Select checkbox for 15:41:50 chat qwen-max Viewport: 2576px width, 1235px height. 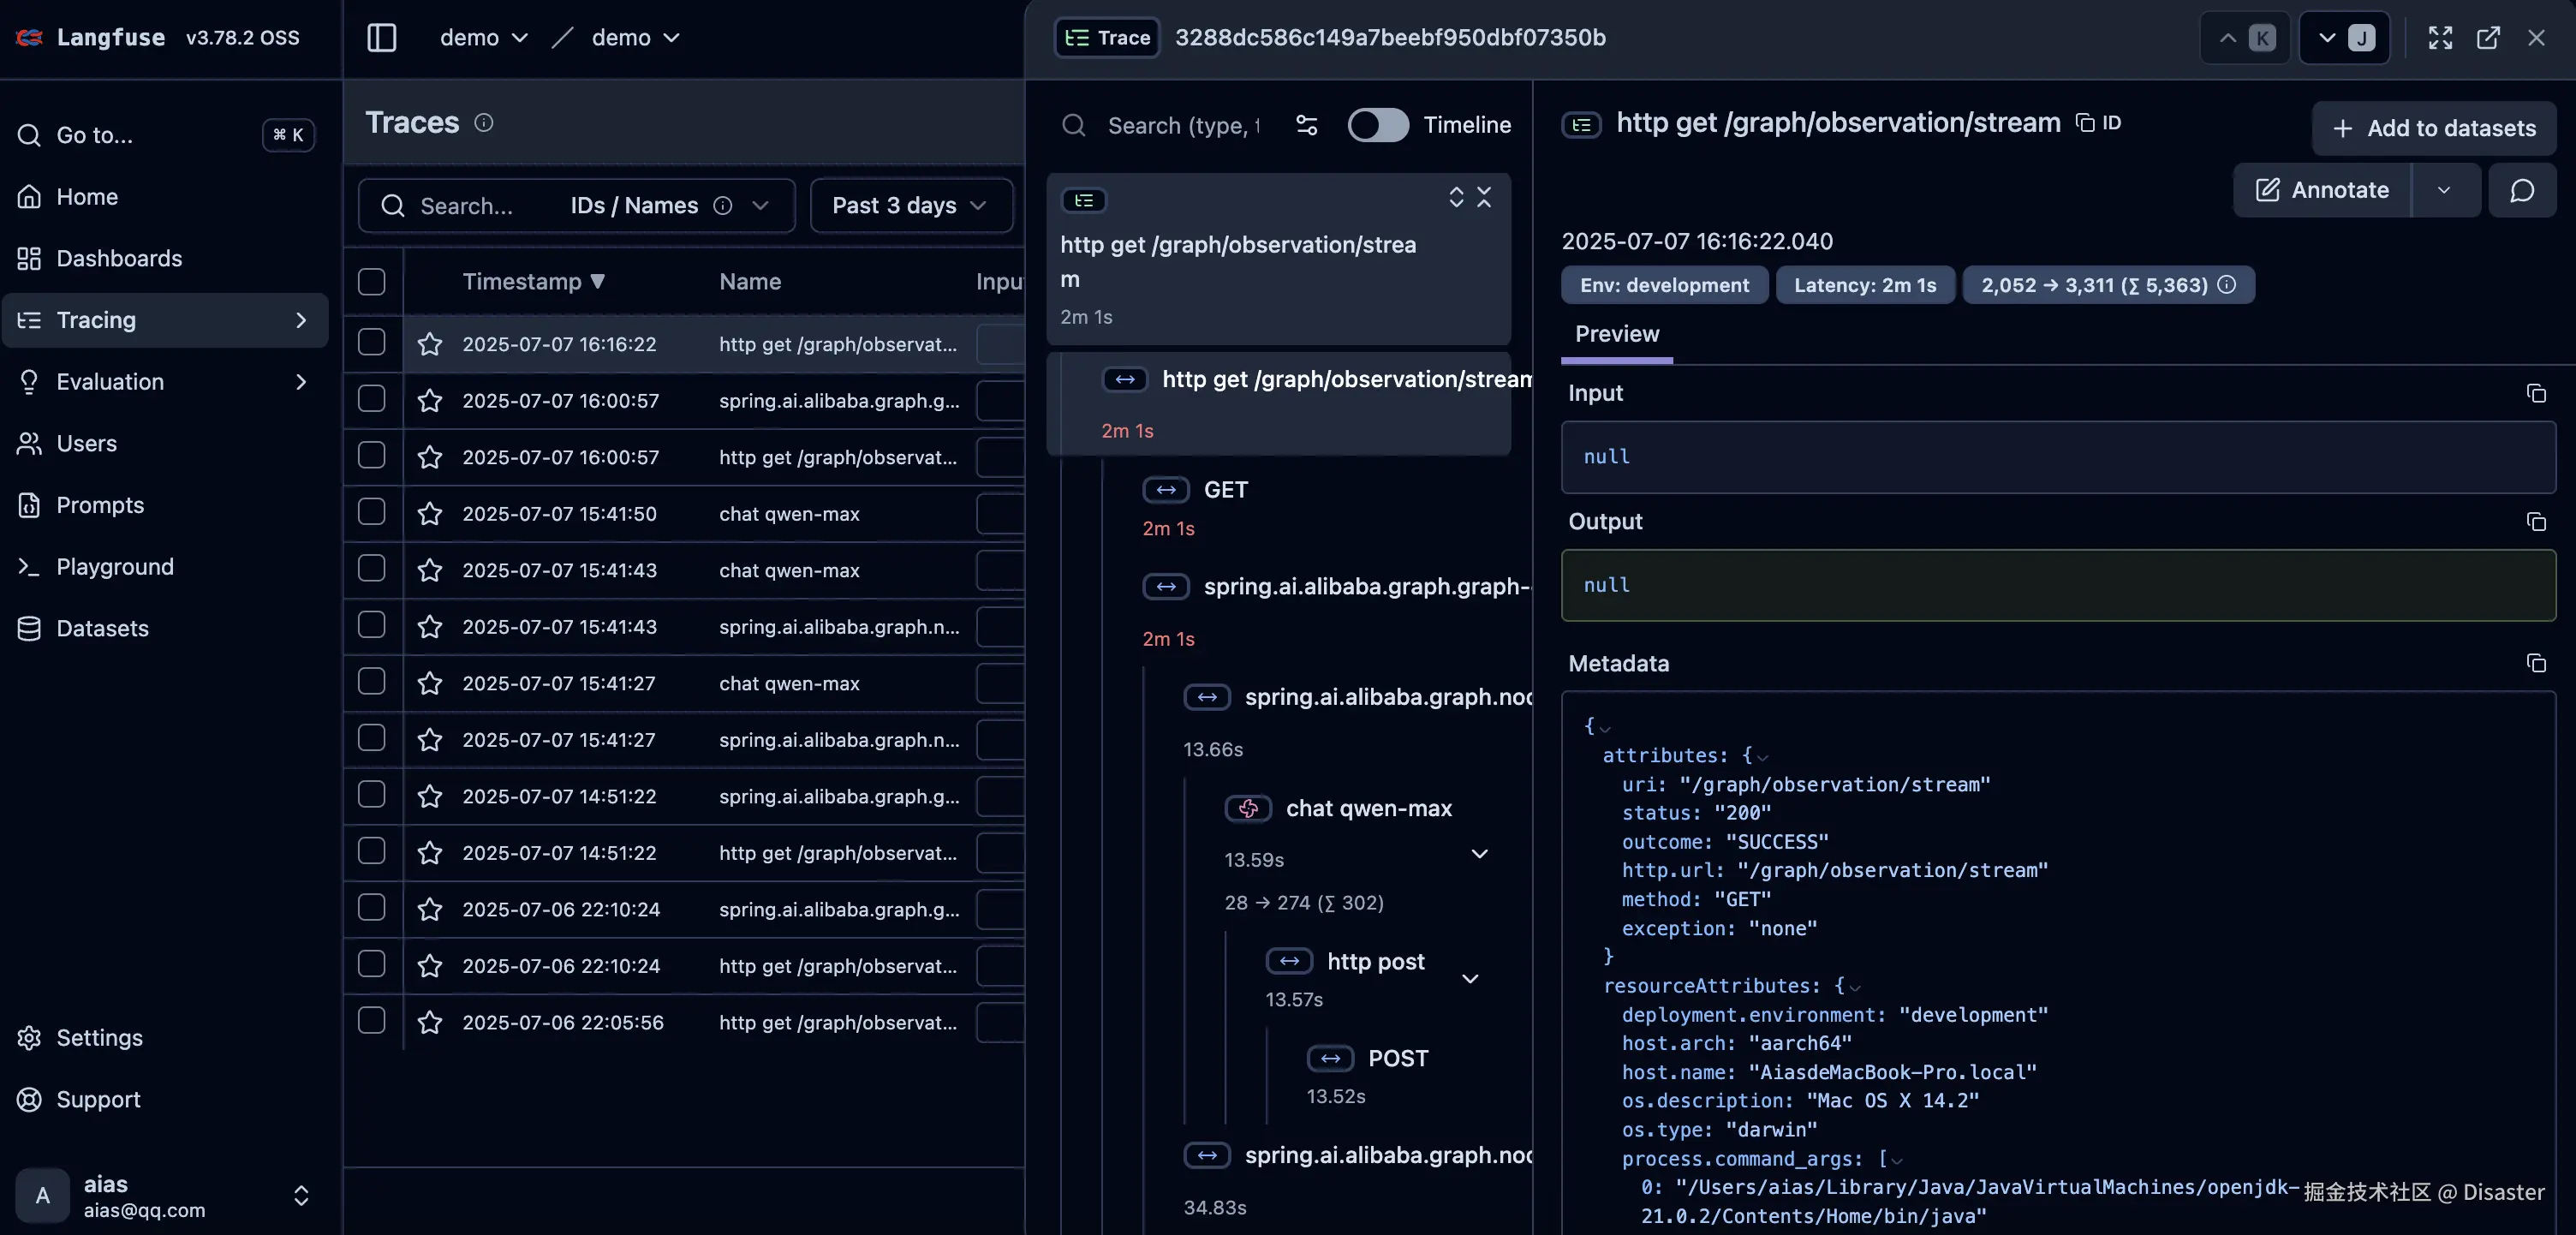coord(371,513)
